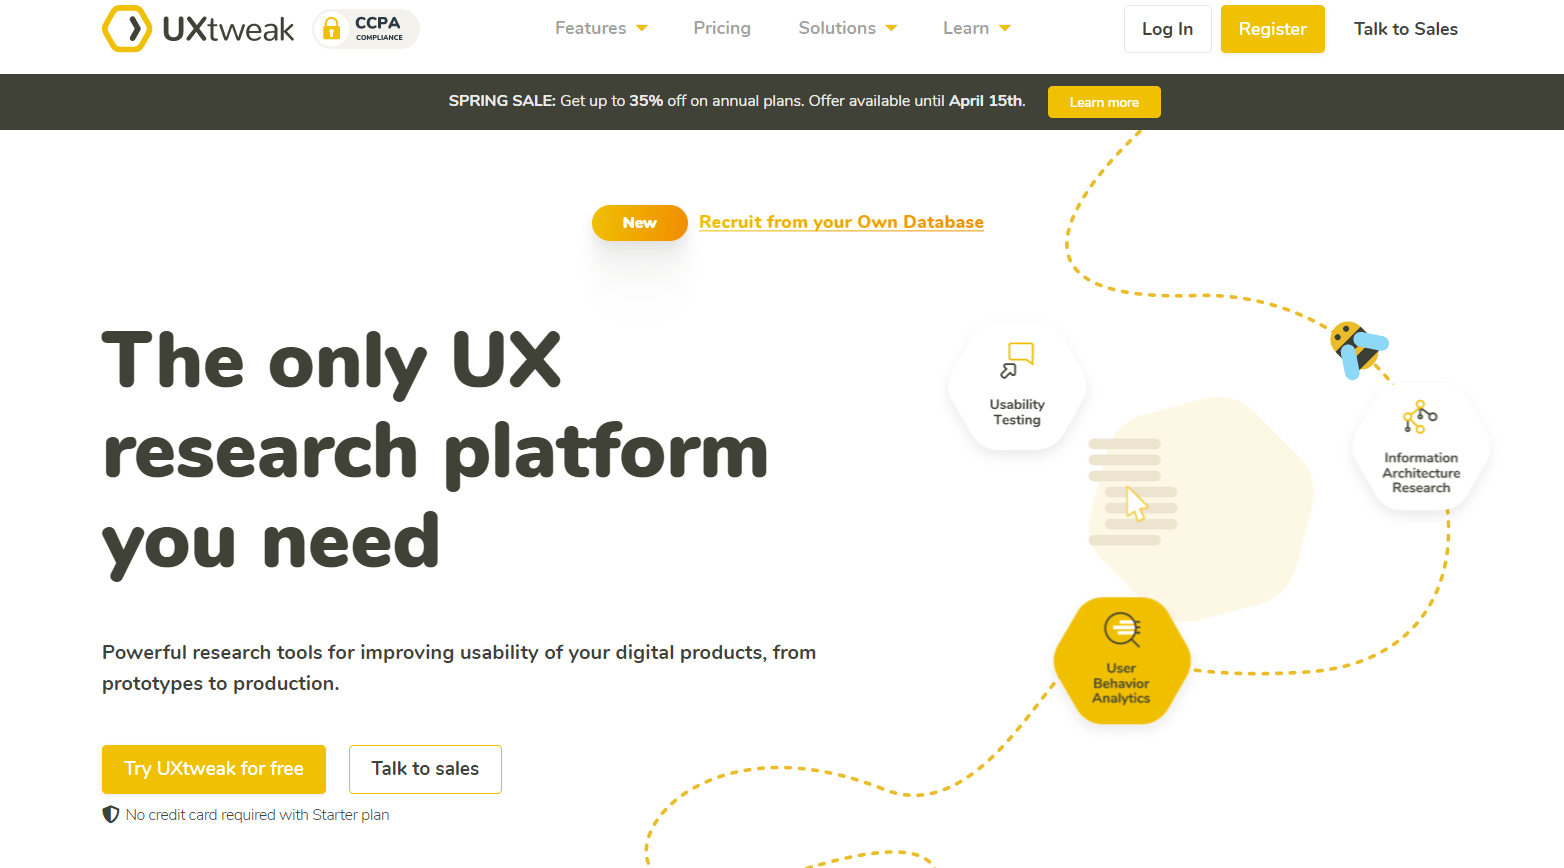The height and width of the screenshot is (868, 1564).
Task: Click the yellow Register button
Action: pyautogui.click(x=1272, y=29)
